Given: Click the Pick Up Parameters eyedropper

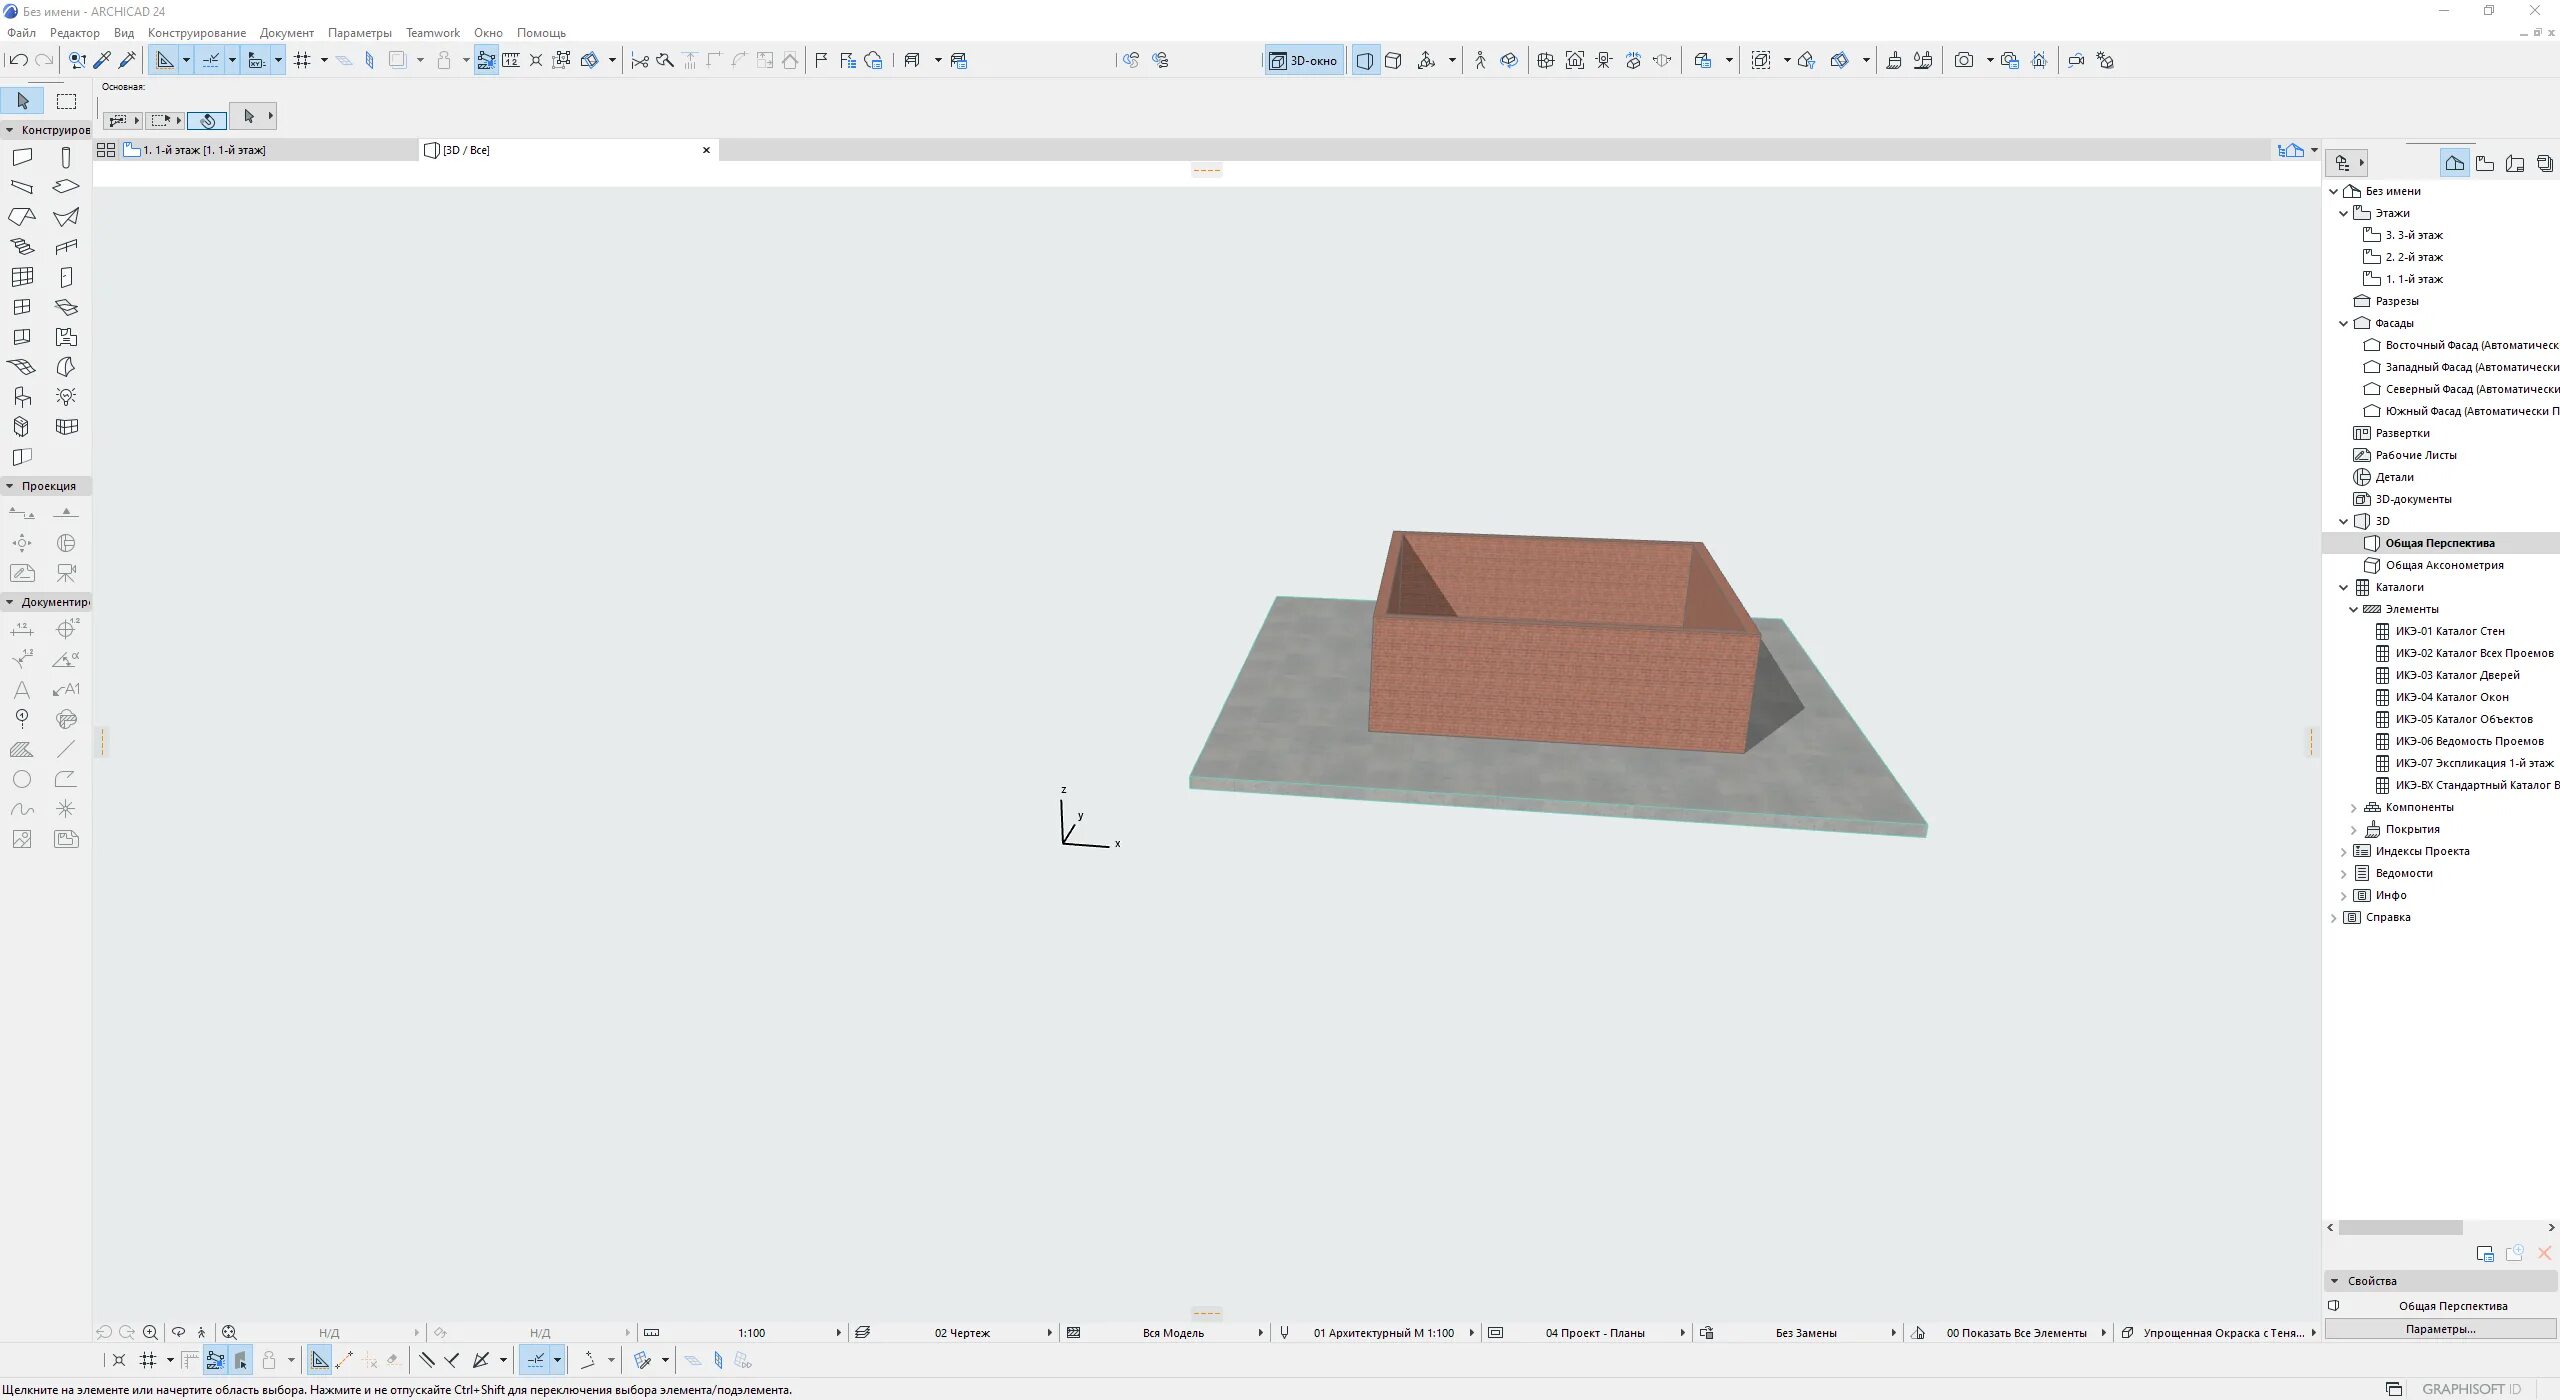Looking at the screenshot, I should point(102,60).
